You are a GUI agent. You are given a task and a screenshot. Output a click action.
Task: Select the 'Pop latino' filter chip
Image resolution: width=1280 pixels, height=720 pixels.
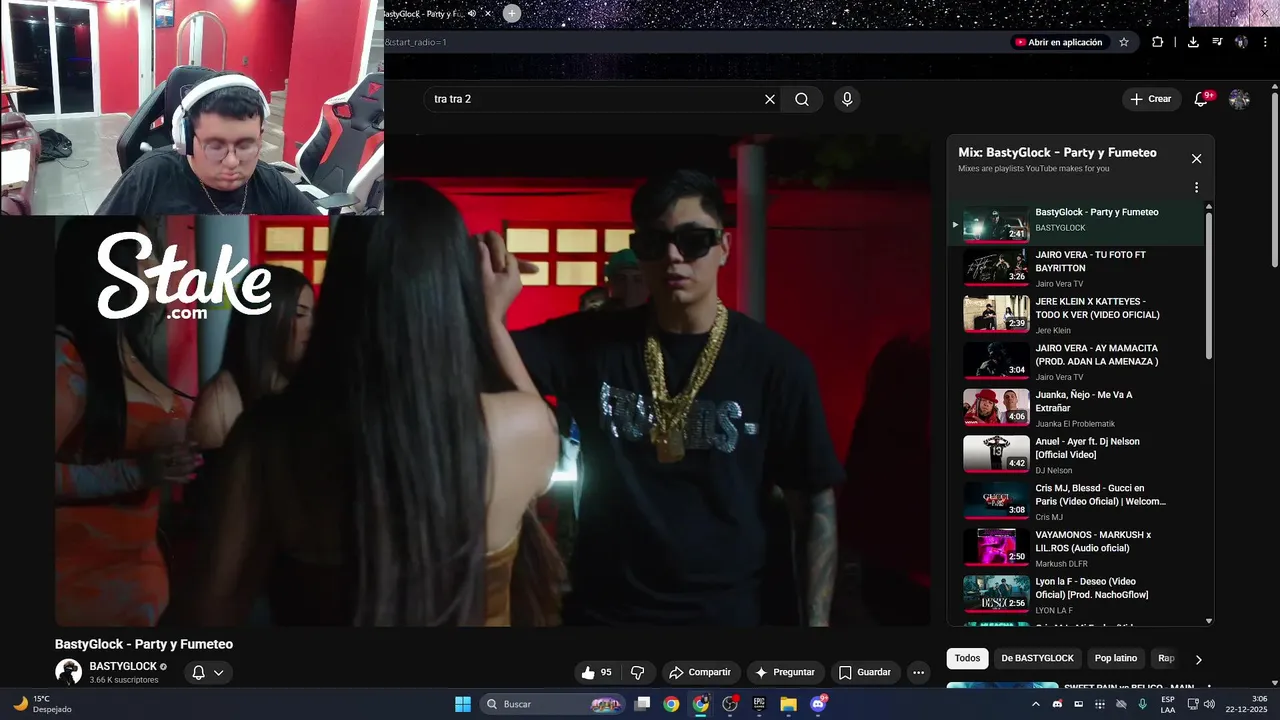coord(1115,658)
